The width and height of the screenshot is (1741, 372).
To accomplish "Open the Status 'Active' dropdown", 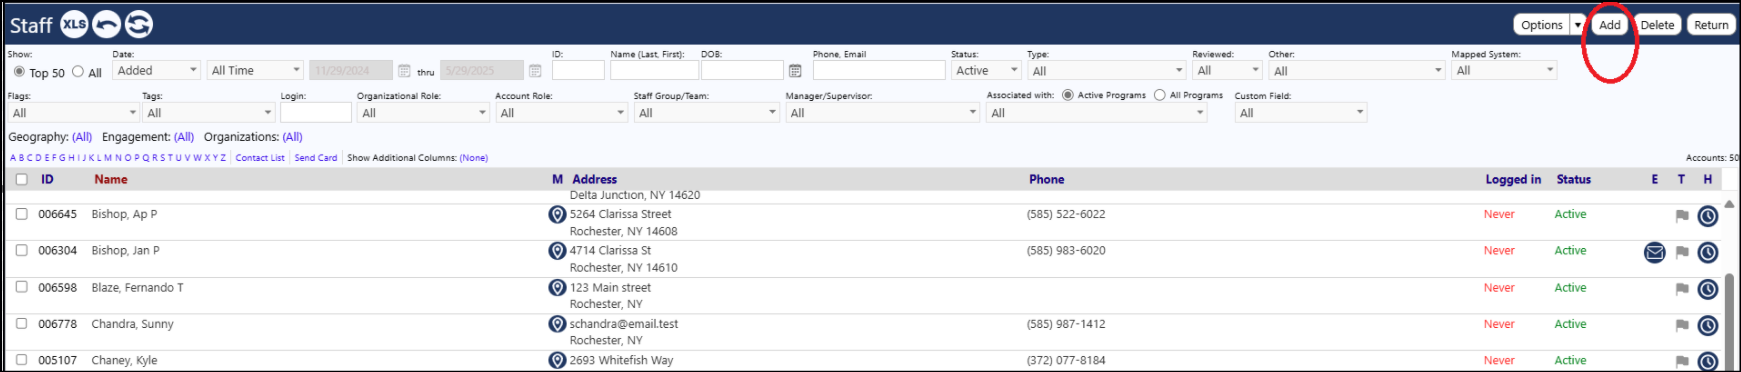I will point(986,70).
